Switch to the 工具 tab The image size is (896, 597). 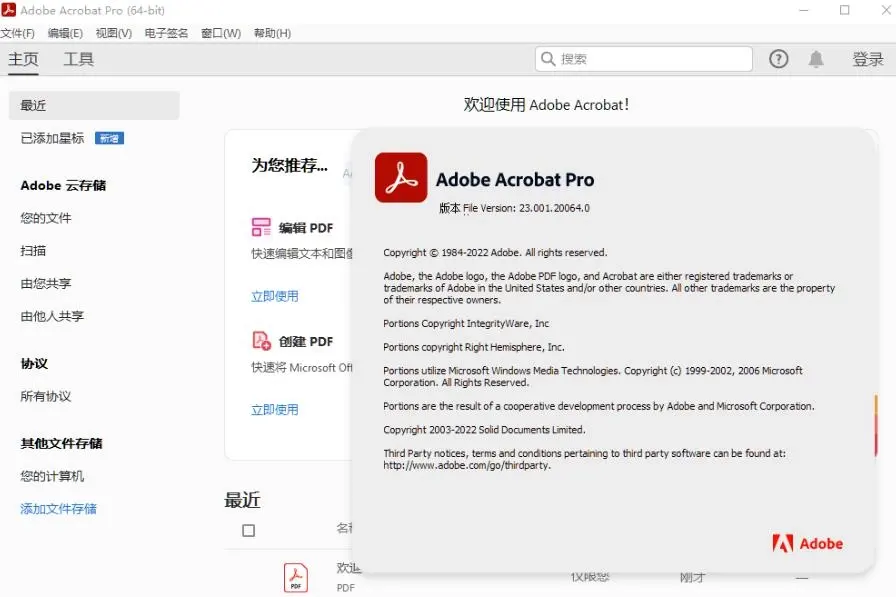78,59
